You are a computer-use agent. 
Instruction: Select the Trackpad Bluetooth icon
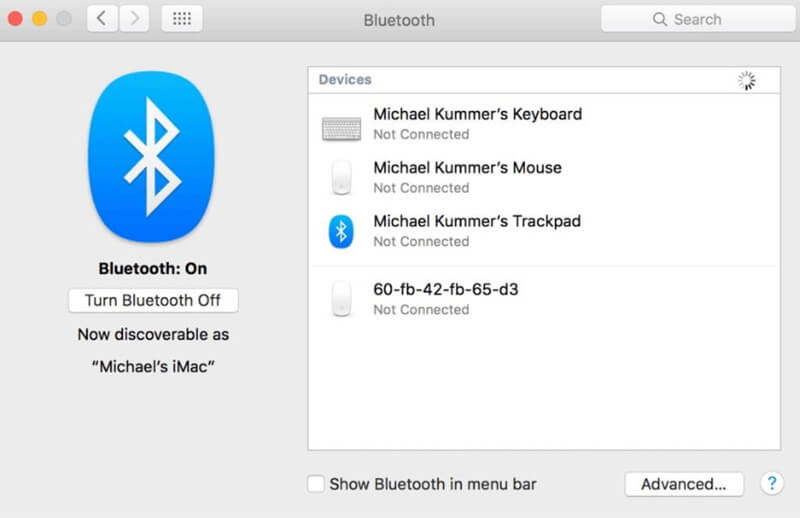pos(341,232)
